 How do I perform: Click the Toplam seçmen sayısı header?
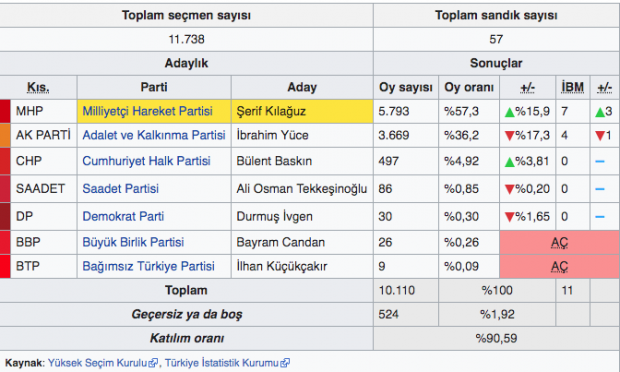(186, 15)
